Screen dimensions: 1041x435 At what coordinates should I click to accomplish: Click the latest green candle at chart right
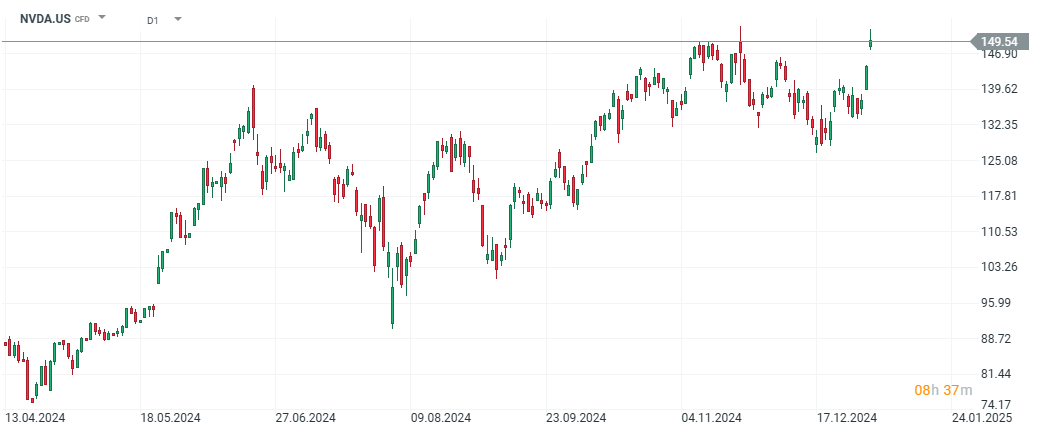click(x=871, y=41)
